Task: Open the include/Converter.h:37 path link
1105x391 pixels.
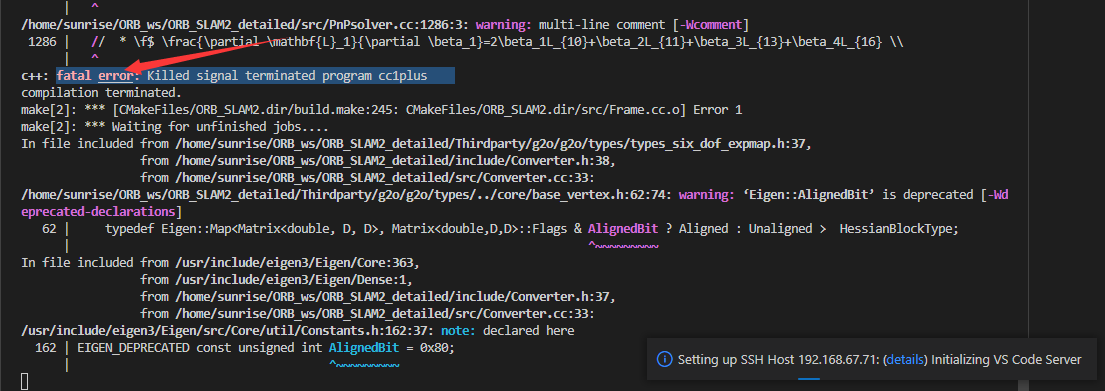Action: point(394,296)
